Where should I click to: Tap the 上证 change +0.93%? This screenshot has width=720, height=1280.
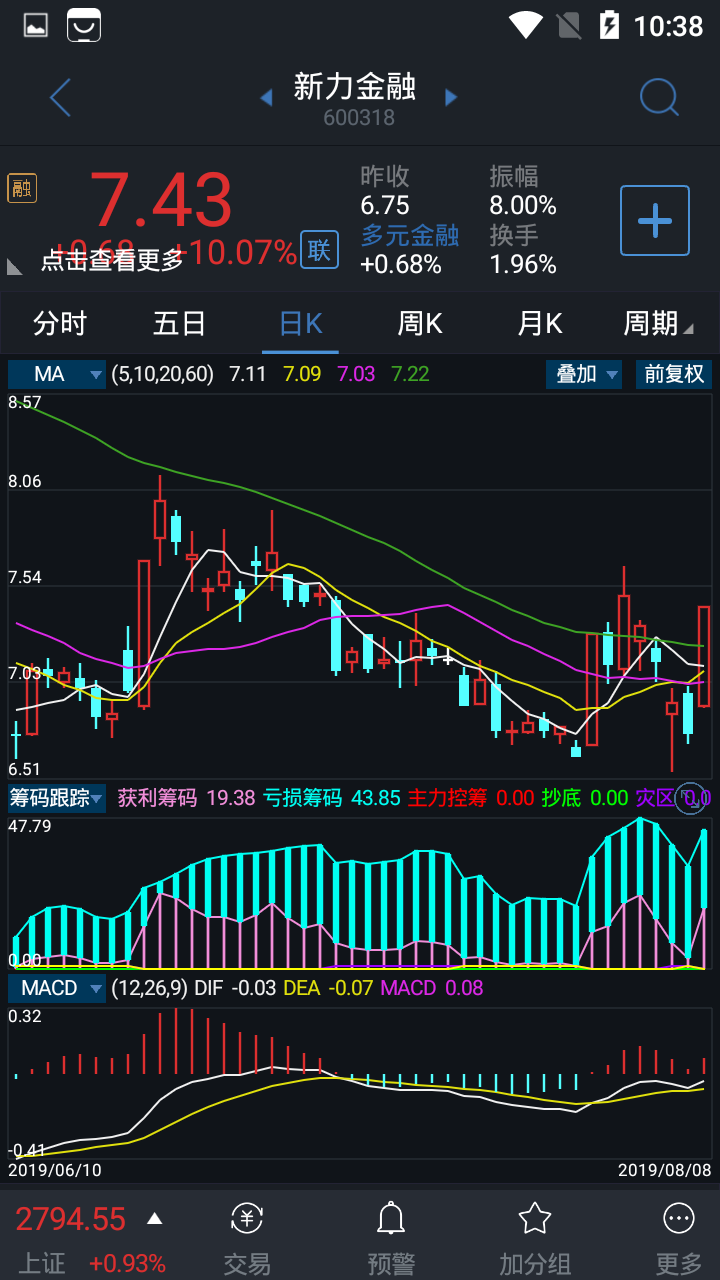pos(127,1263)
